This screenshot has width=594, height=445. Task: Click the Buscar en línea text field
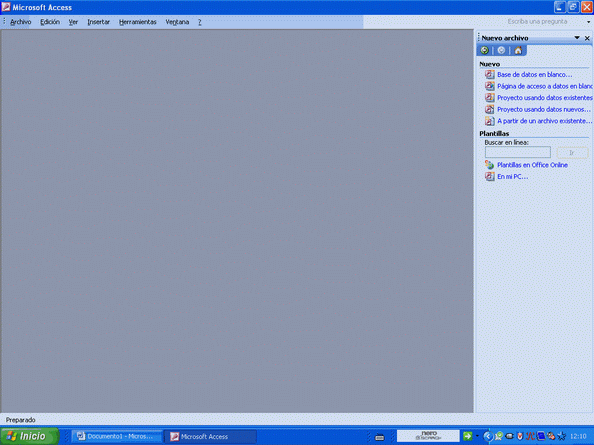point(517,152)
